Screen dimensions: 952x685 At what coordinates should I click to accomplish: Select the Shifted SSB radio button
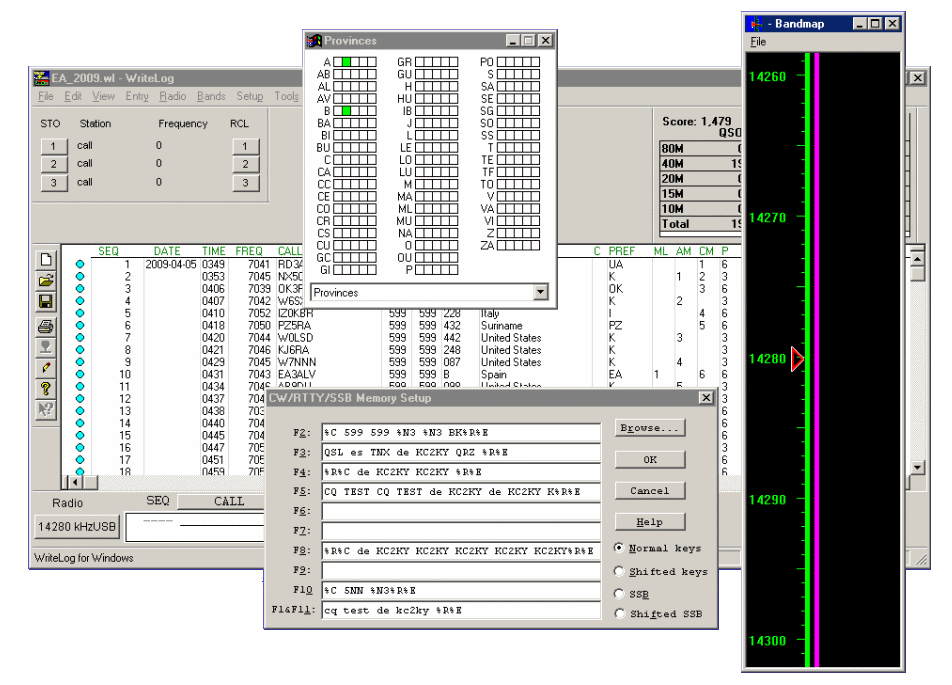[620, 613]
